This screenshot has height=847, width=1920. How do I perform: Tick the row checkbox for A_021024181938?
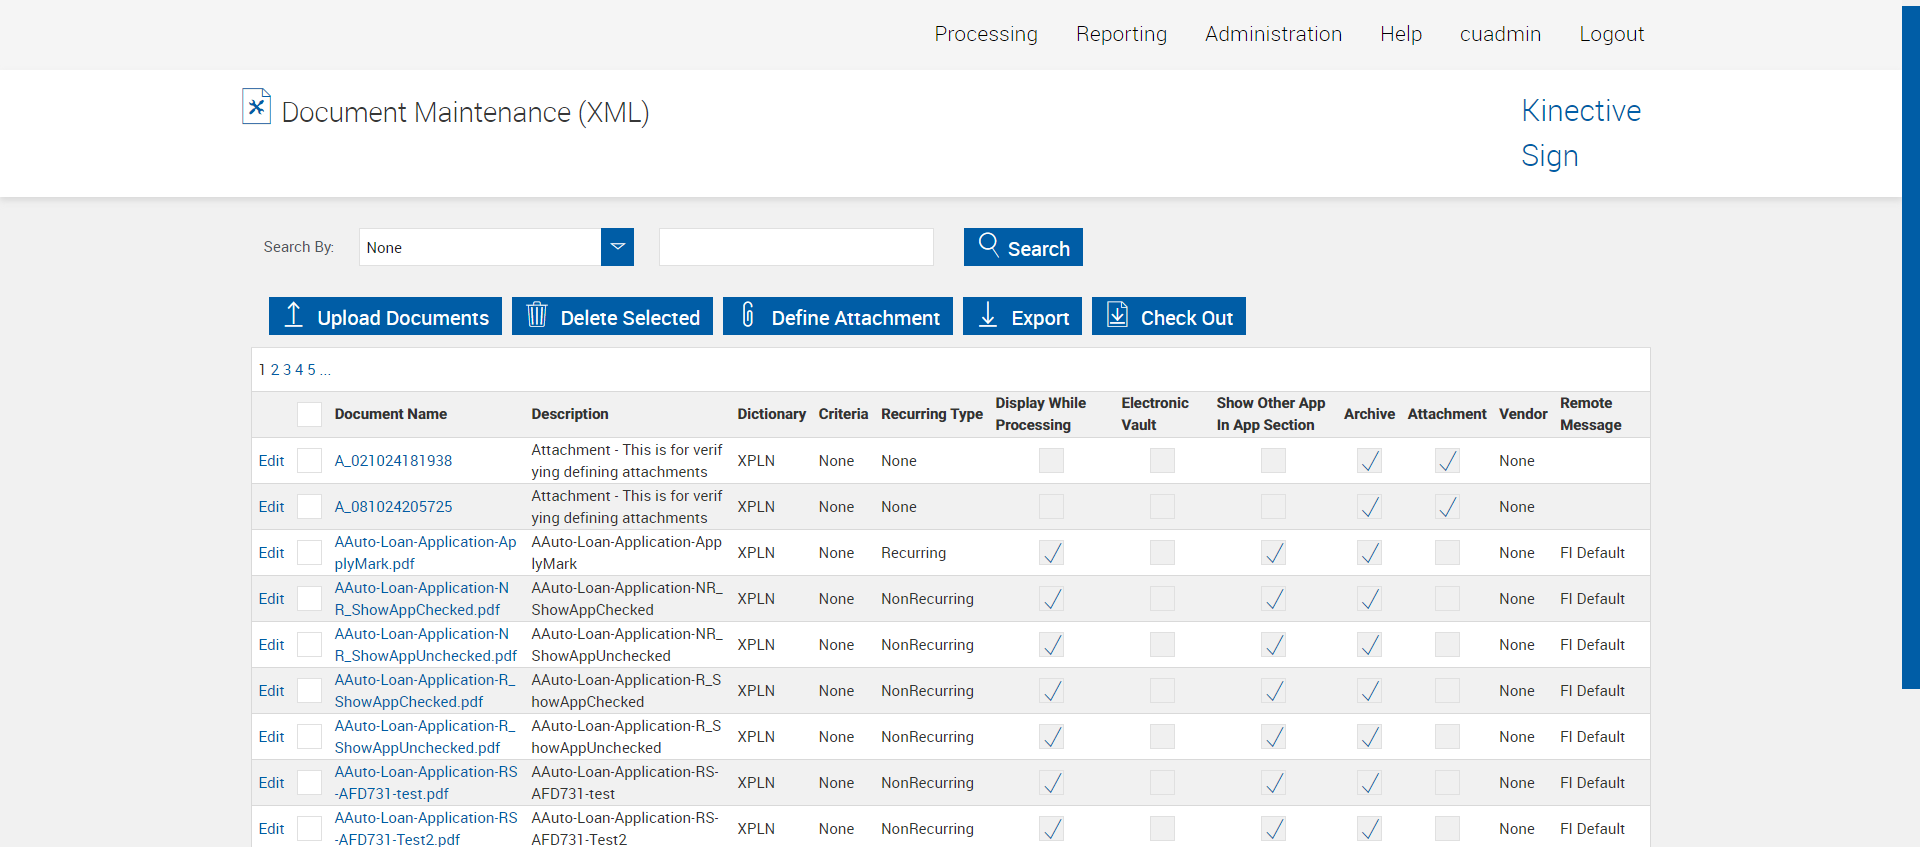click(310, 461)
